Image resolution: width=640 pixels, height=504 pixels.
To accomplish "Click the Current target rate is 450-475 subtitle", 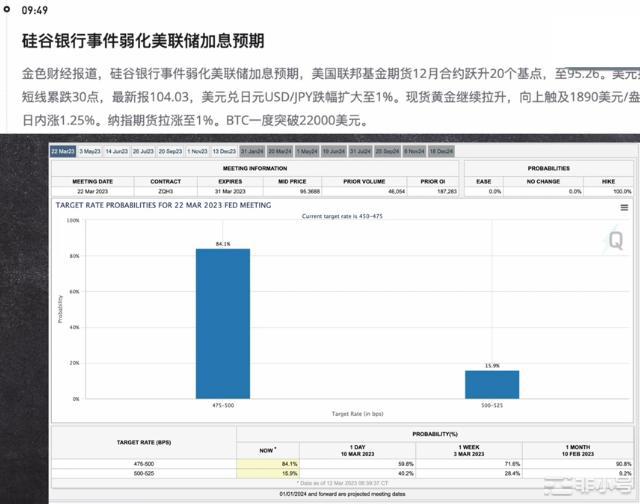I will [x=342, y=216].
